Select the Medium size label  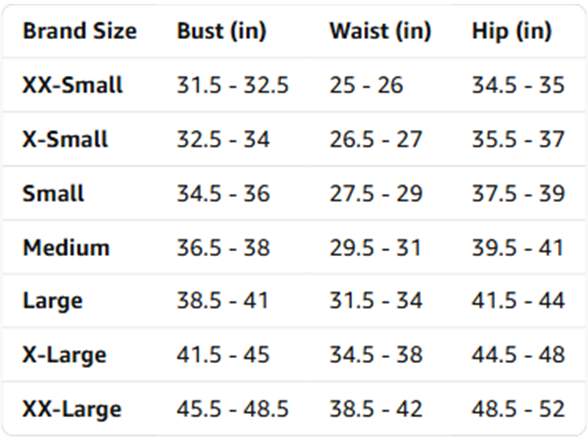pos(66,248)
